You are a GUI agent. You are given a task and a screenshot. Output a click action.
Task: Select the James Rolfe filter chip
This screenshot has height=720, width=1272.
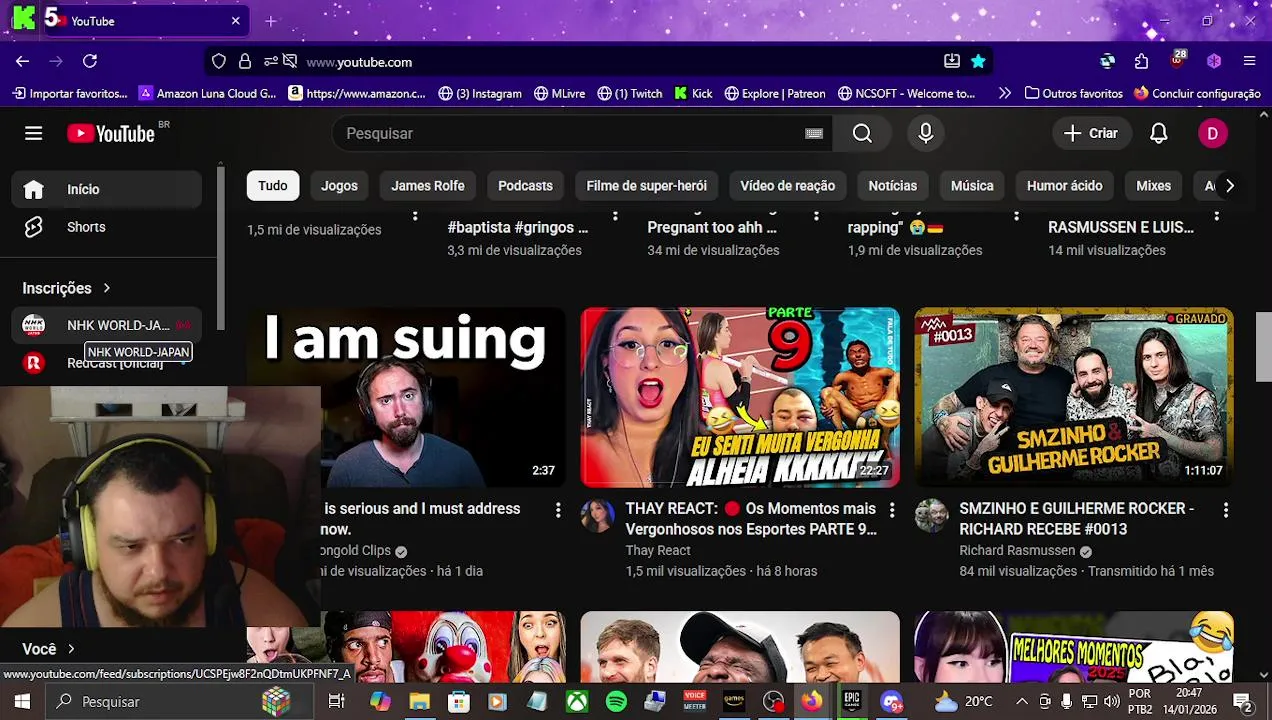[428, 186]
